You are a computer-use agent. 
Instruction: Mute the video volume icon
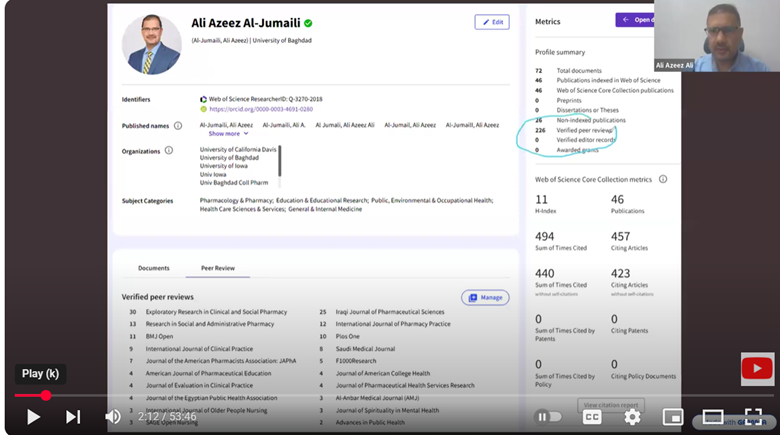pyautogui.click(x=112, y=417)
